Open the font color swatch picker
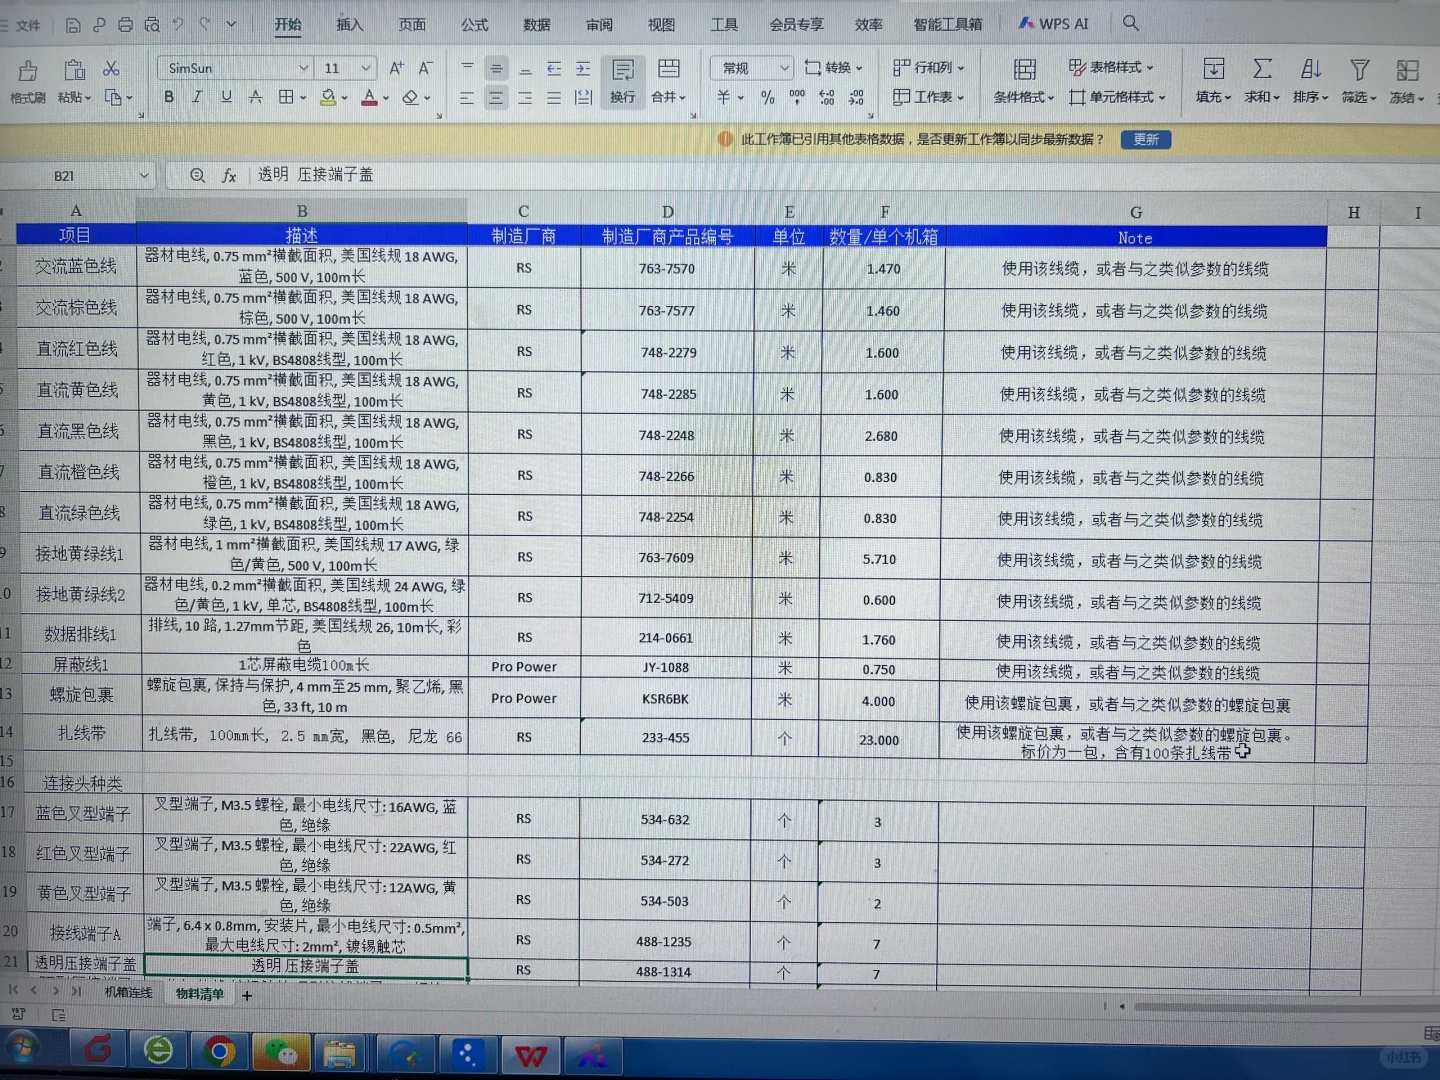The width and height of the screenshot is (1440, 1080). (369, 97)
